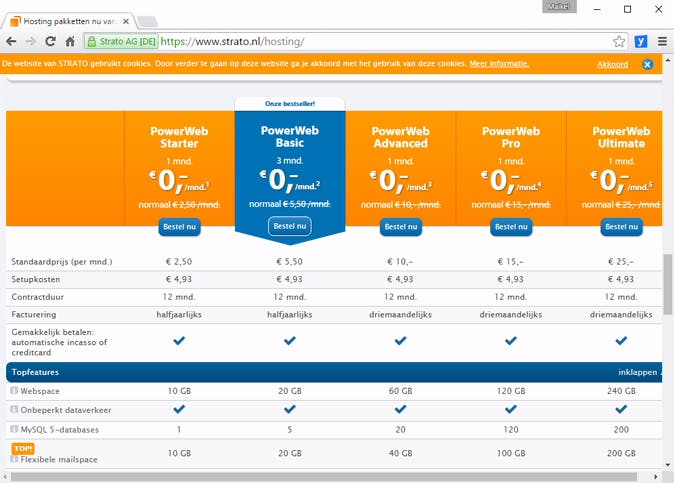Click the Facturering row label
The image size is (674, 483).
tap(34, 315)
